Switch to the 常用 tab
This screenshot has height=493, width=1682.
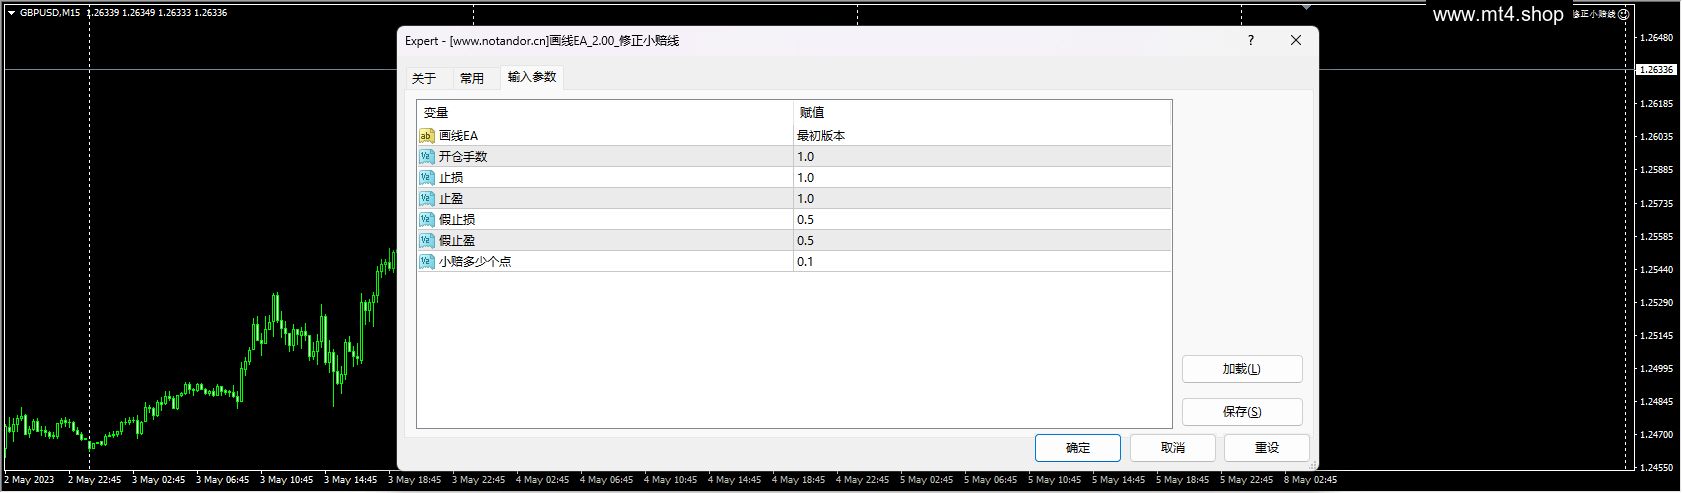pos(472,78)
